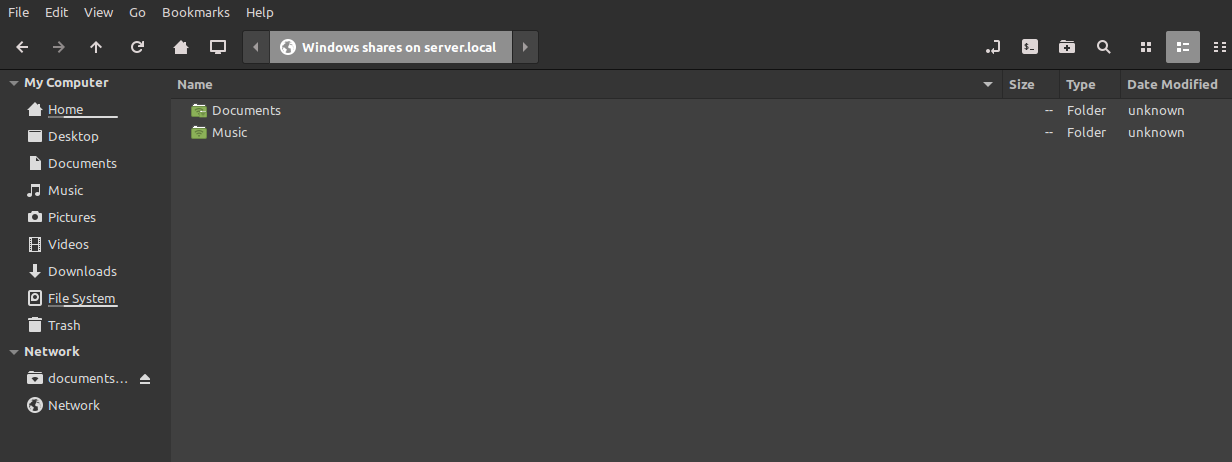The height and width of the screenshot is (462, 1232).
Task: Reload the current location
Action: (138, 47)
